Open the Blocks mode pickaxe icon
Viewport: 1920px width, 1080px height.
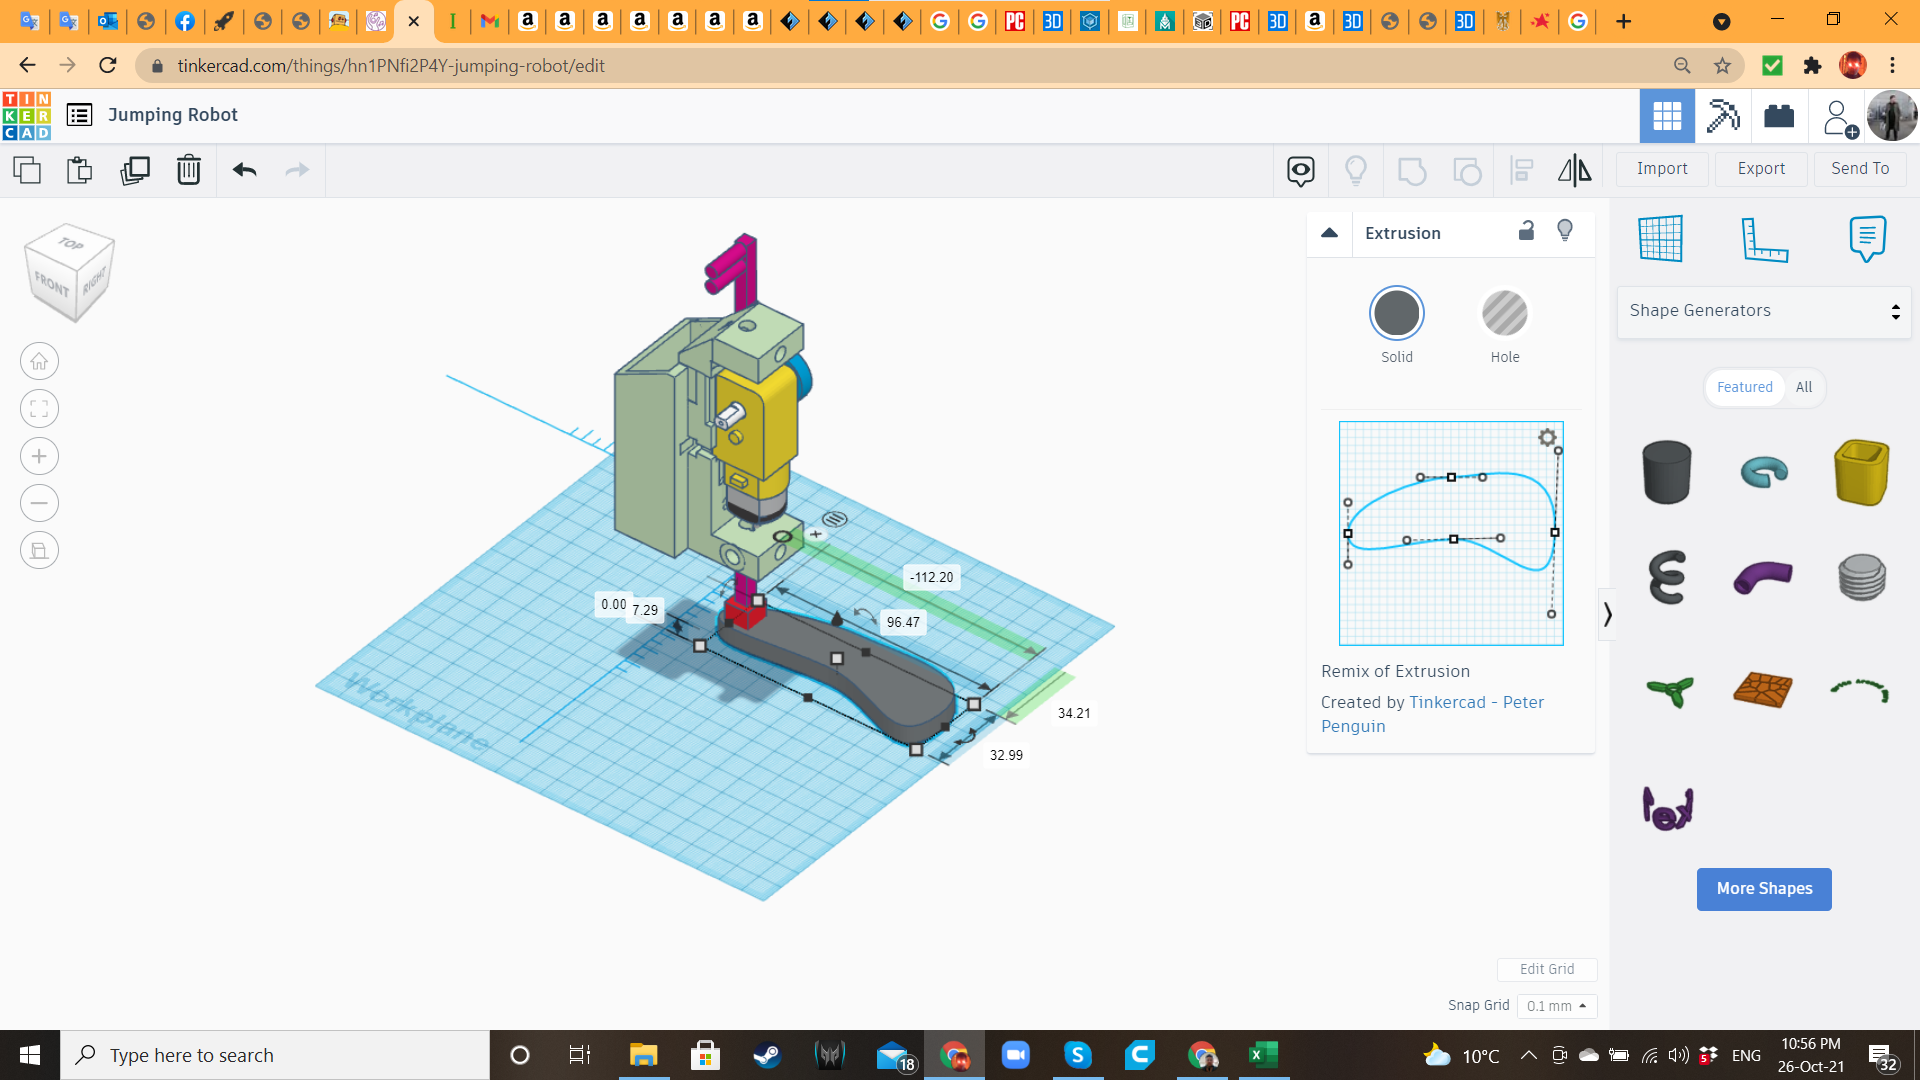click(1722, 116)
